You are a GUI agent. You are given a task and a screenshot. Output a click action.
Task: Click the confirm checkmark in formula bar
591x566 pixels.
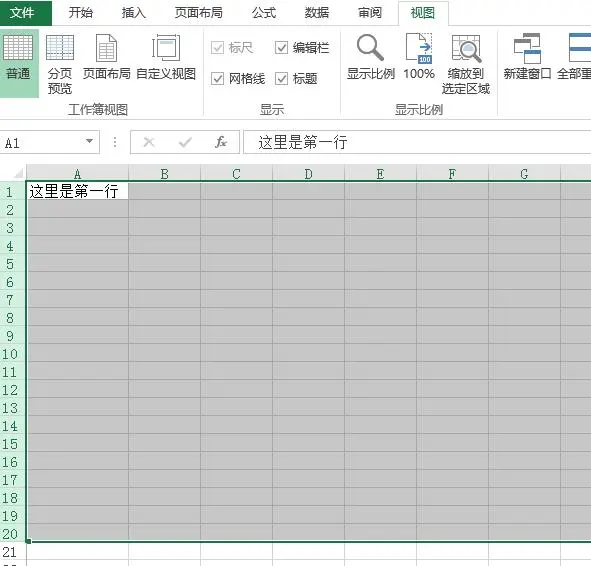[x=185, y=142]
